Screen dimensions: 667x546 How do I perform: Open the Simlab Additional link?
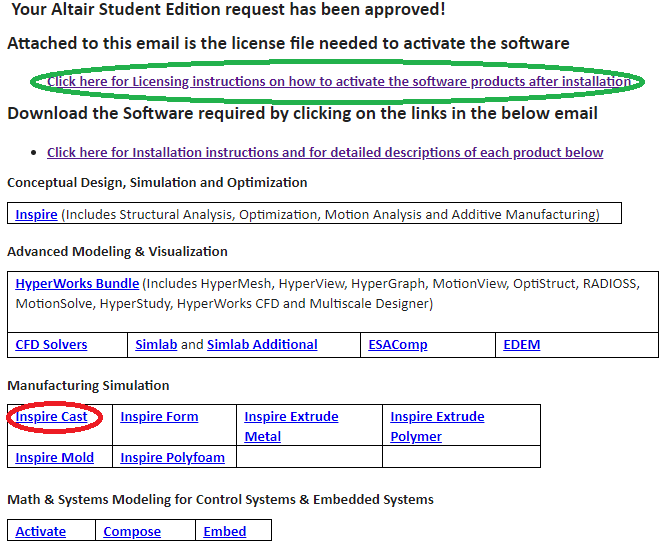coord(262,344)
